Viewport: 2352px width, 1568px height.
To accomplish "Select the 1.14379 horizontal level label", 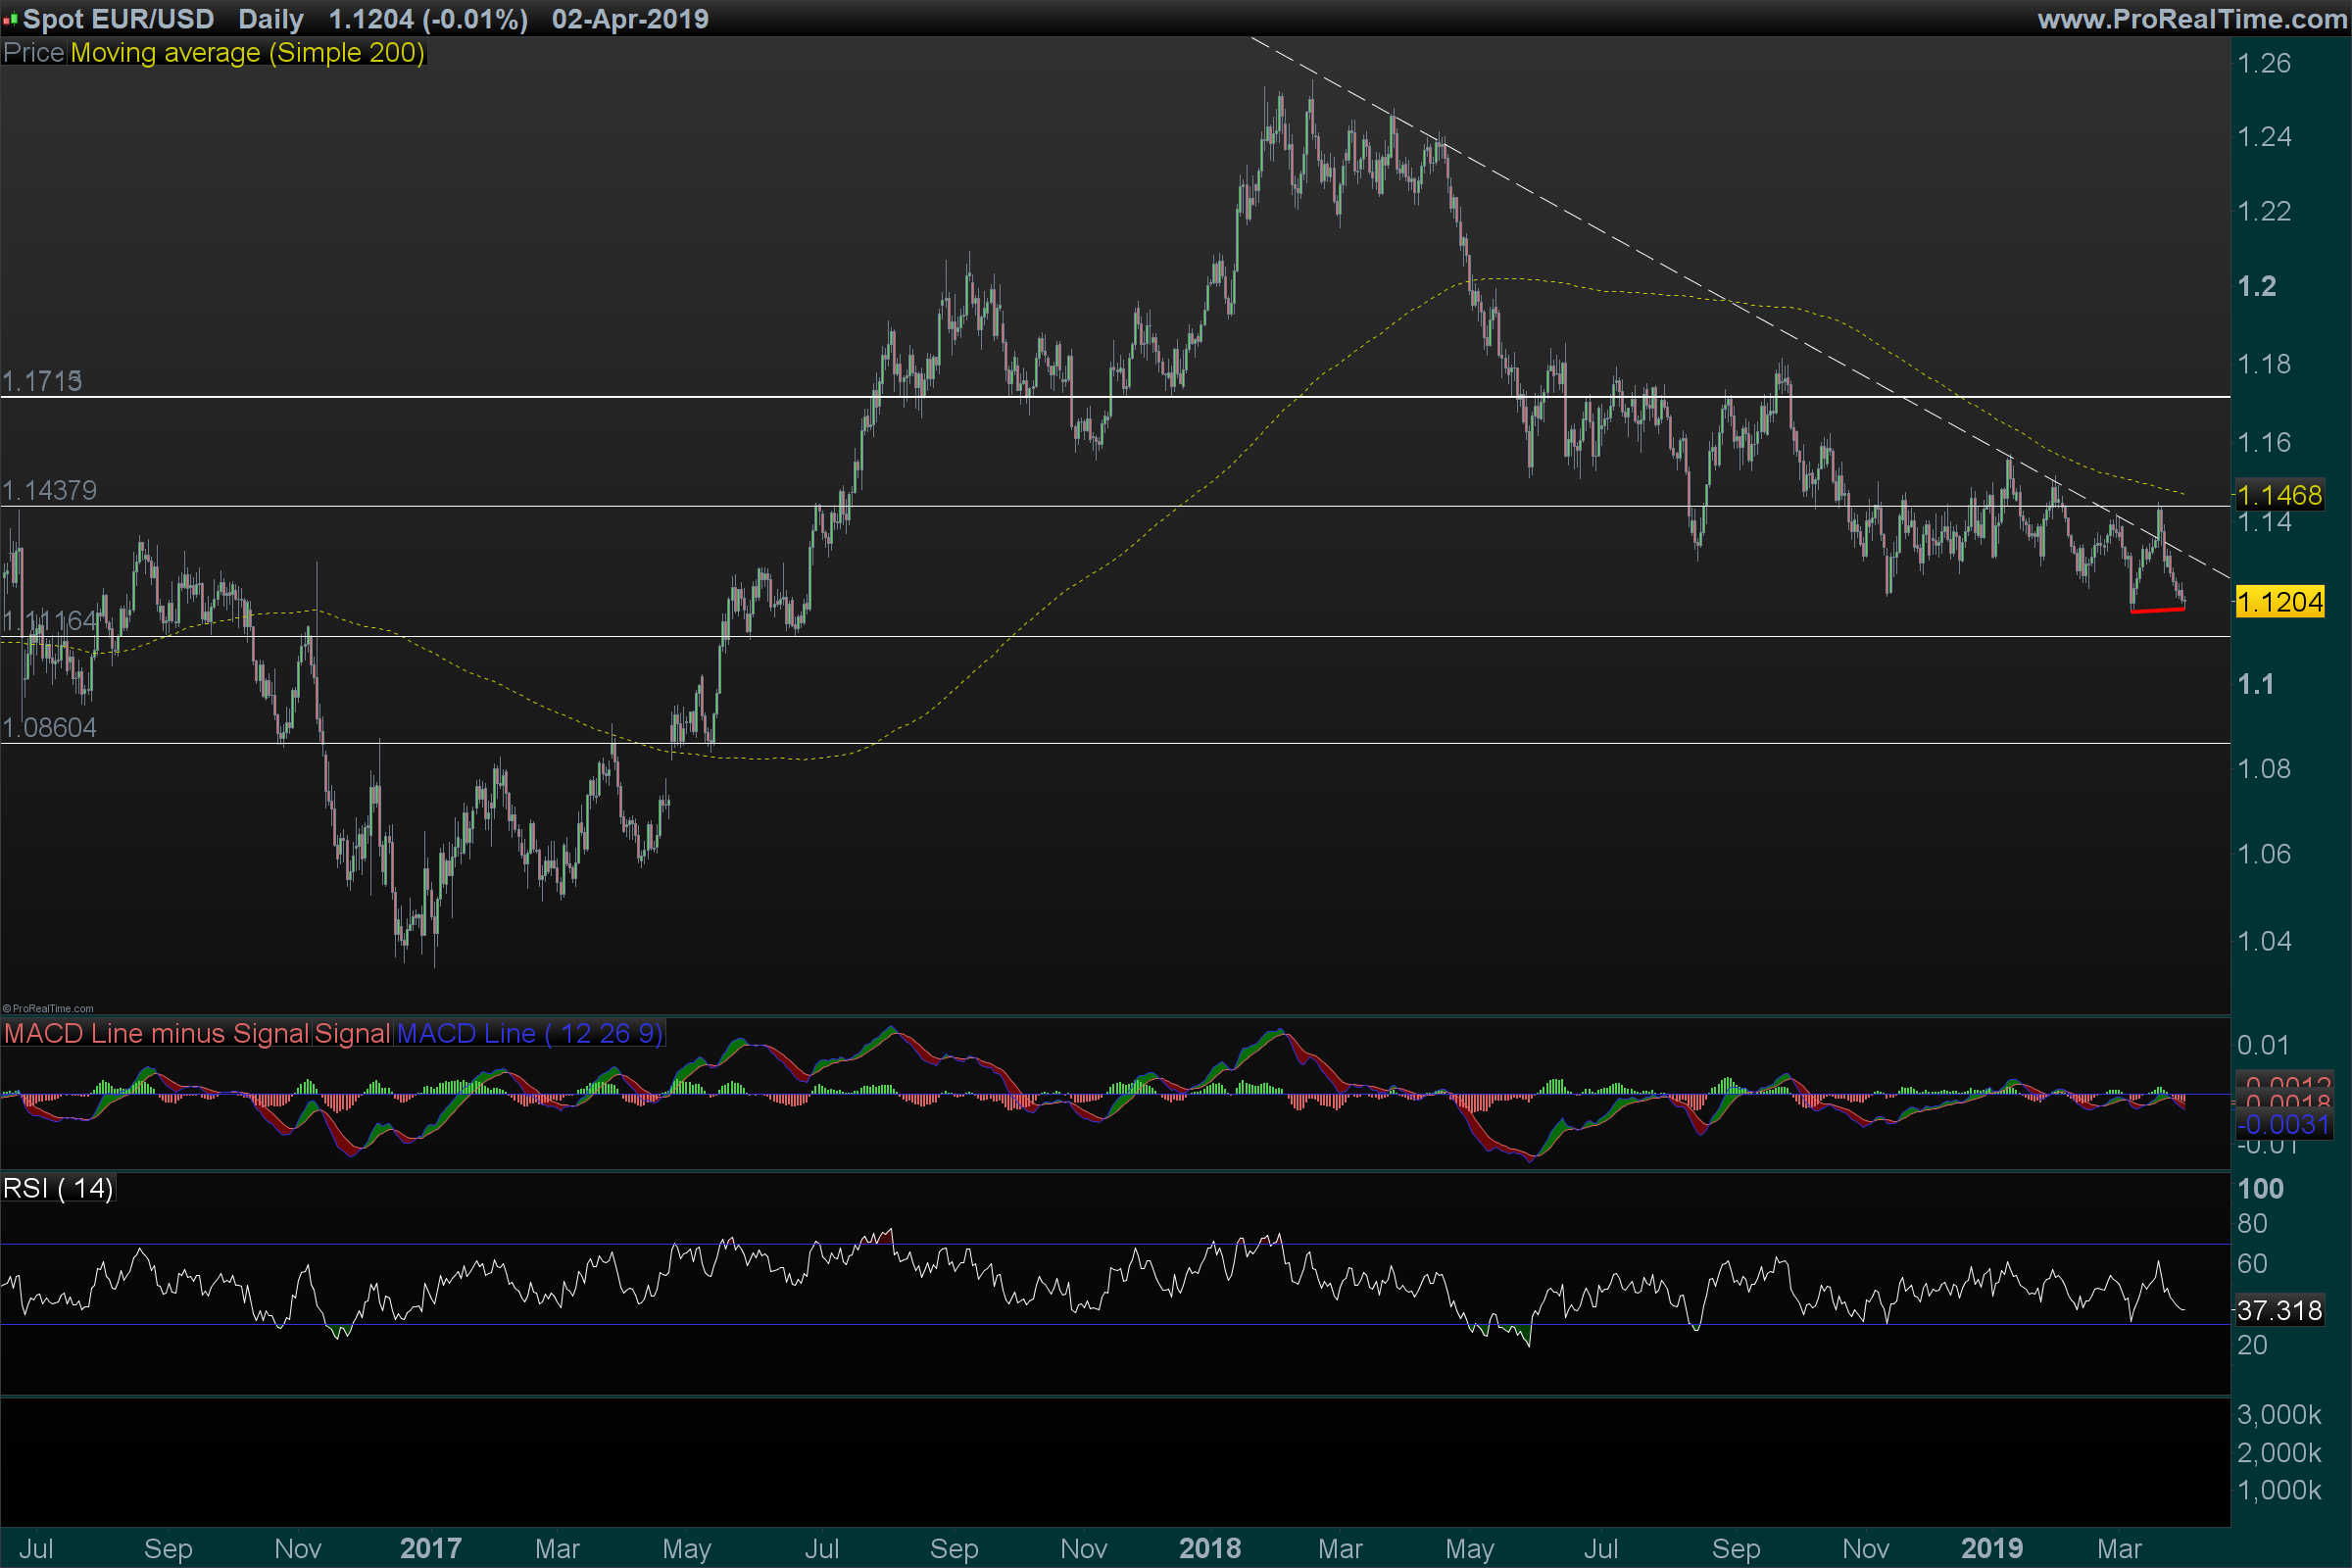I will pyautogui.click(x=49, y=490).
